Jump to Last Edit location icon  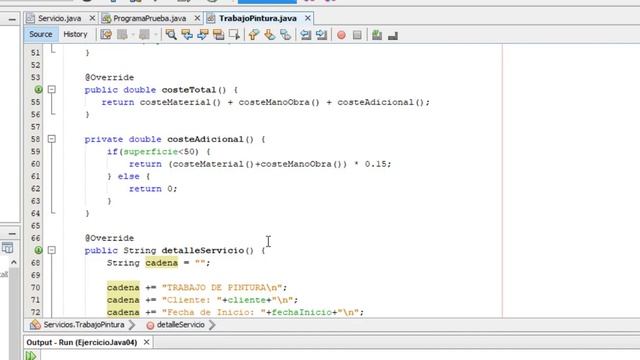pyautogui.click(x=106, y=35)
